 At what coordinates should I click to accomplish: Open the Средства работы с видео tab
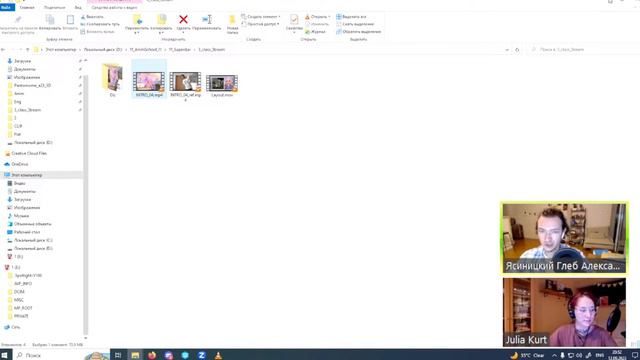(114, 7)
